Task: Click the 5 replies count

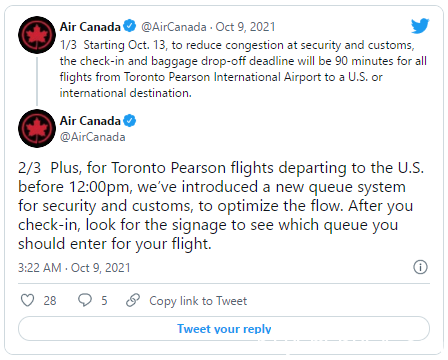Action: pyautogui.click(x=104, y=301)
